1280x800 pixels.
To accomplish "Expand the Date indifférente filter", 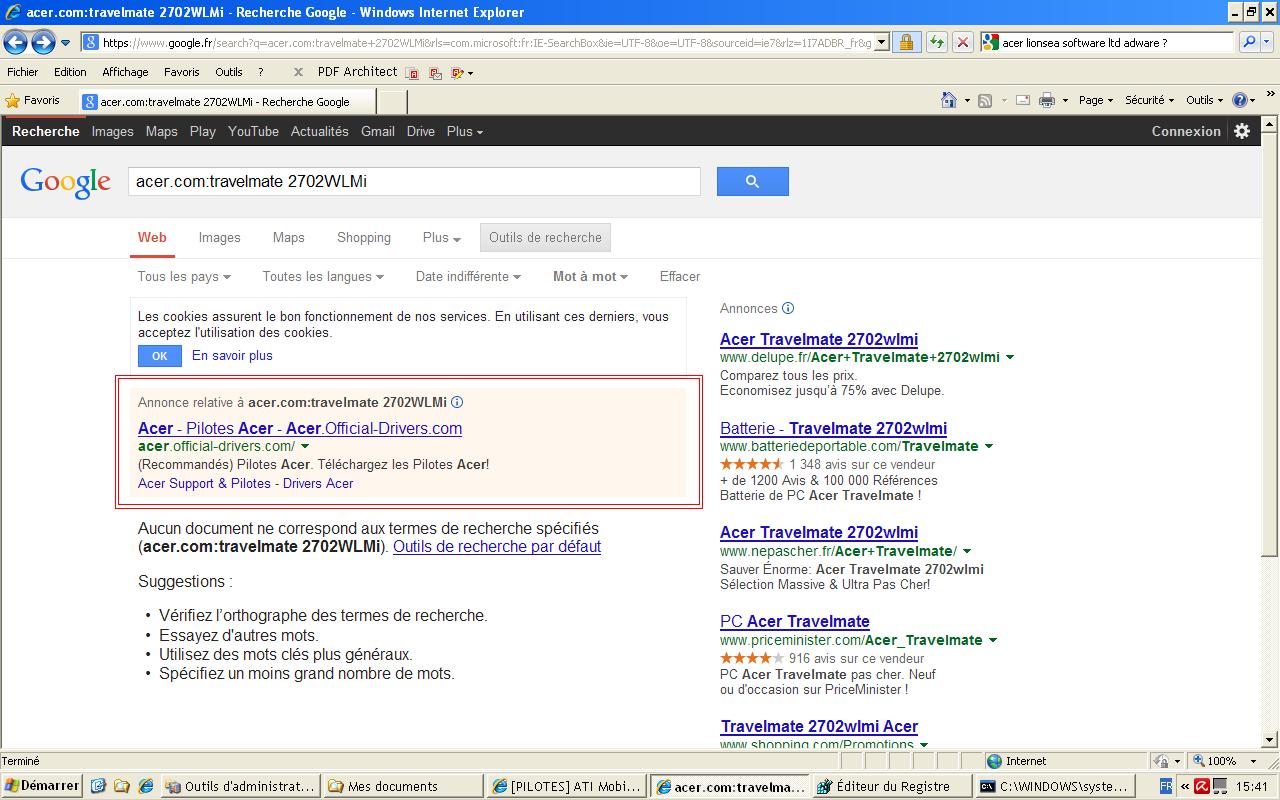I will [x=469, y=276].
